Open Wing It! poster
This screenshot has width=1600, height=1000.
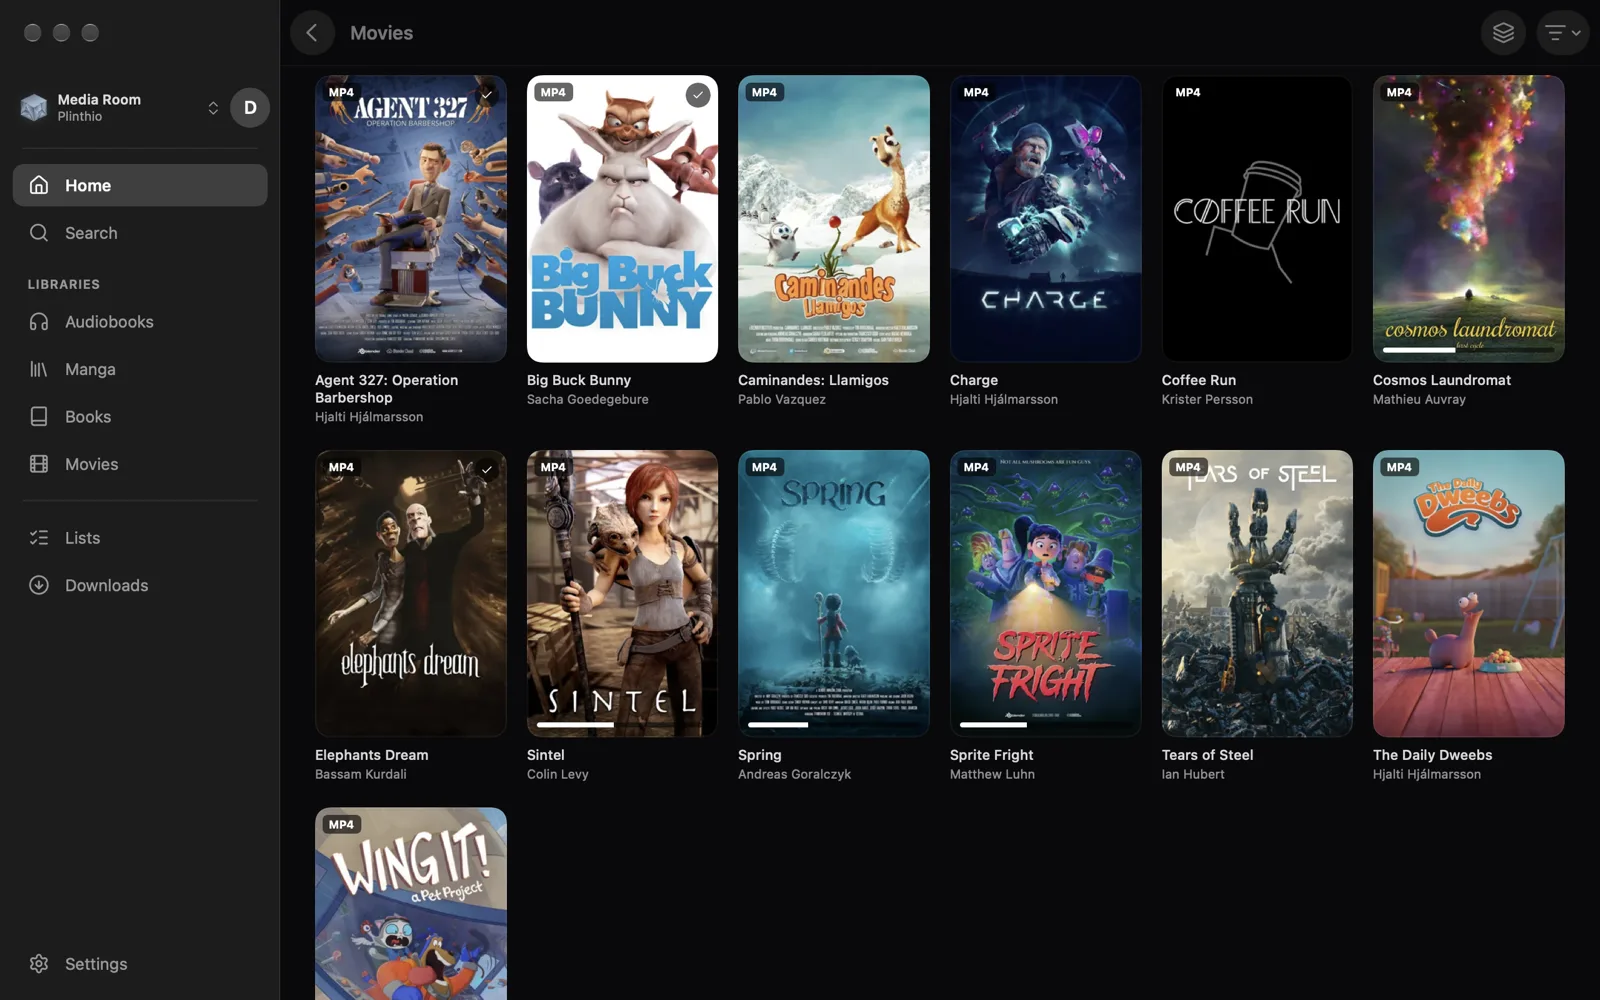pyautogui.click(x=411, y=904)
